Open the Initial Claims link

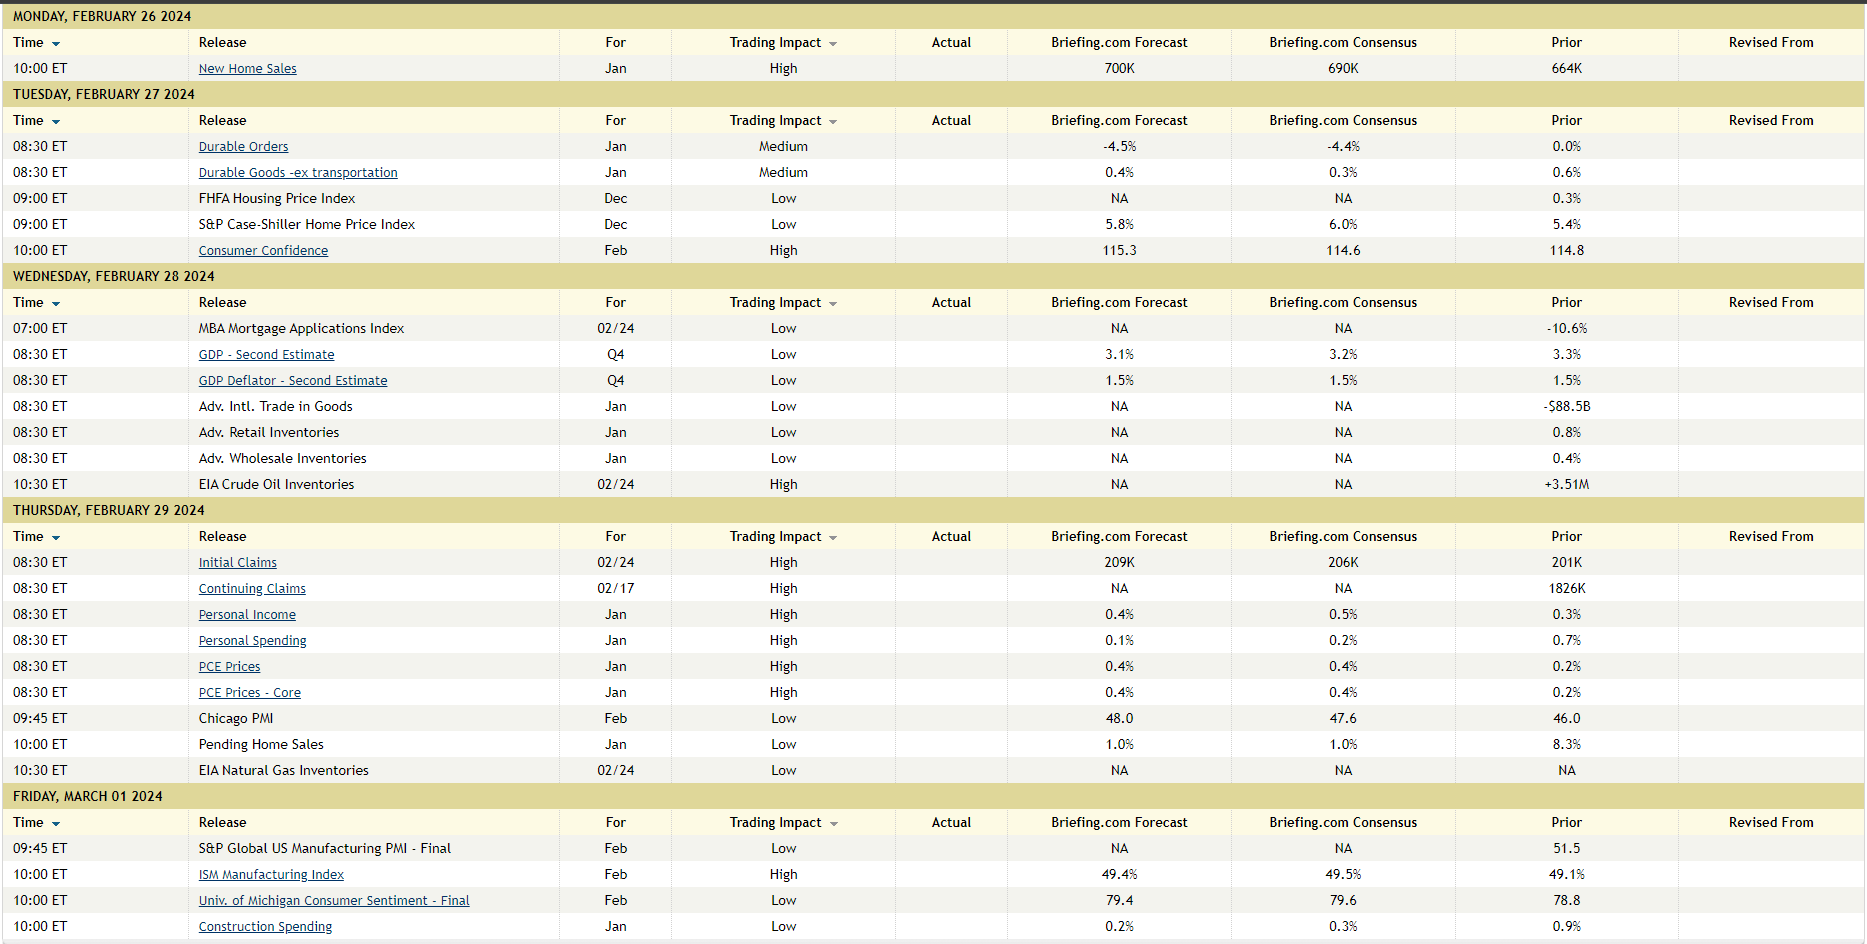click(237, 563)
